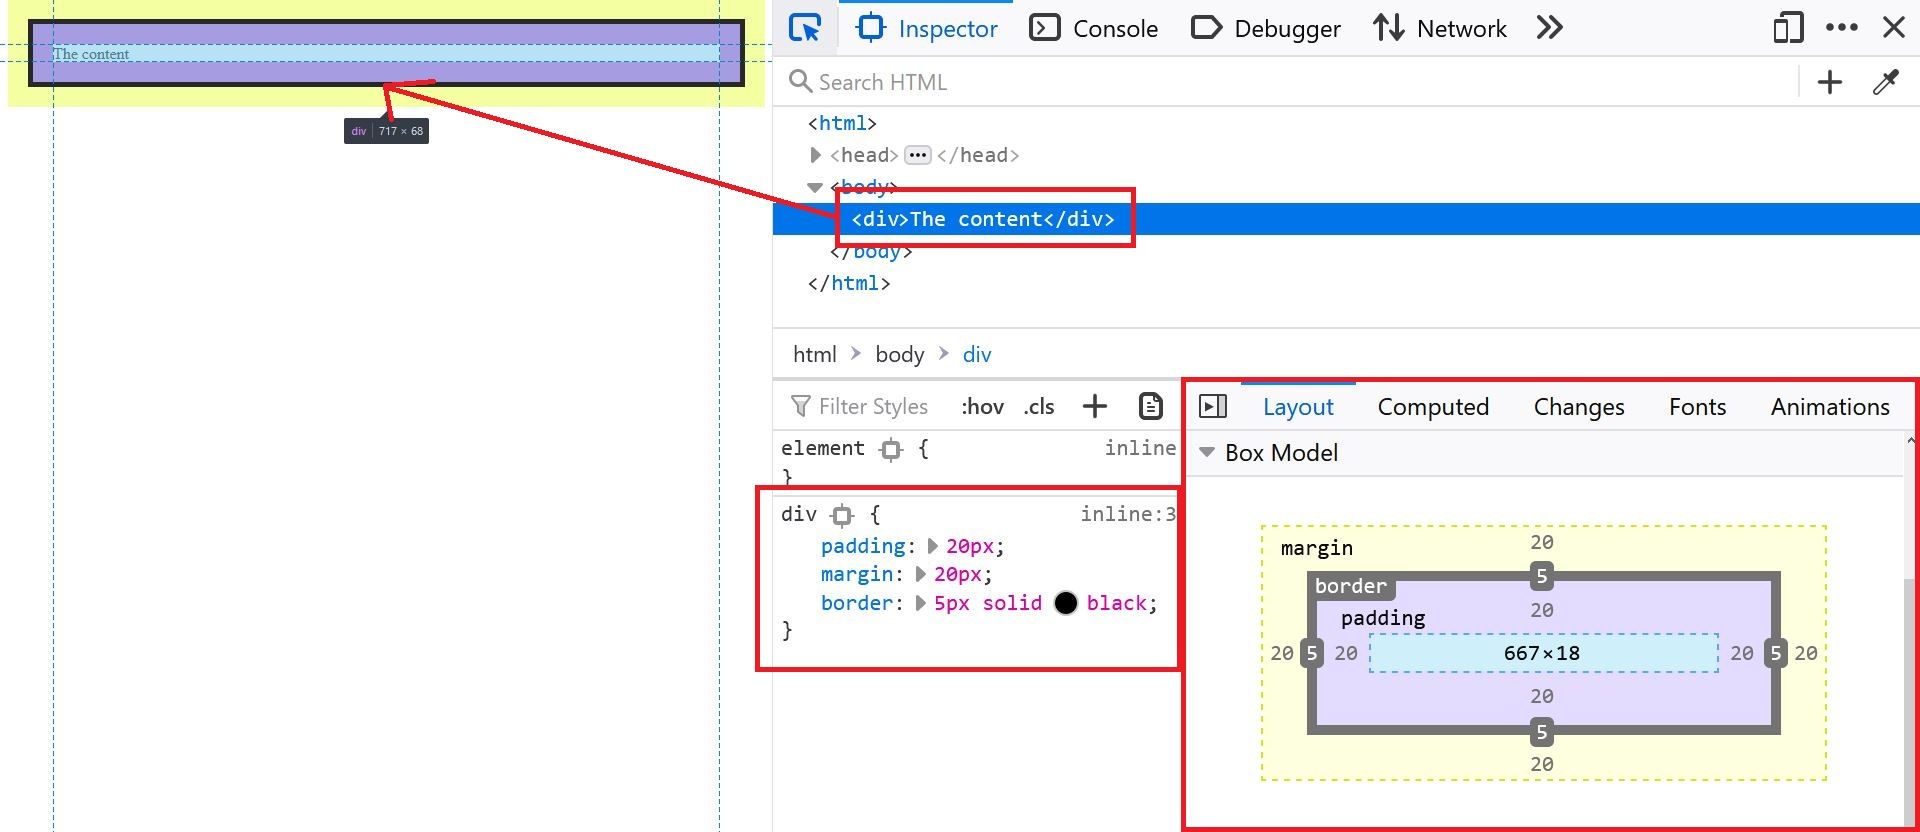
Task: Click the Filter Styles field
Action: point(872,406)
